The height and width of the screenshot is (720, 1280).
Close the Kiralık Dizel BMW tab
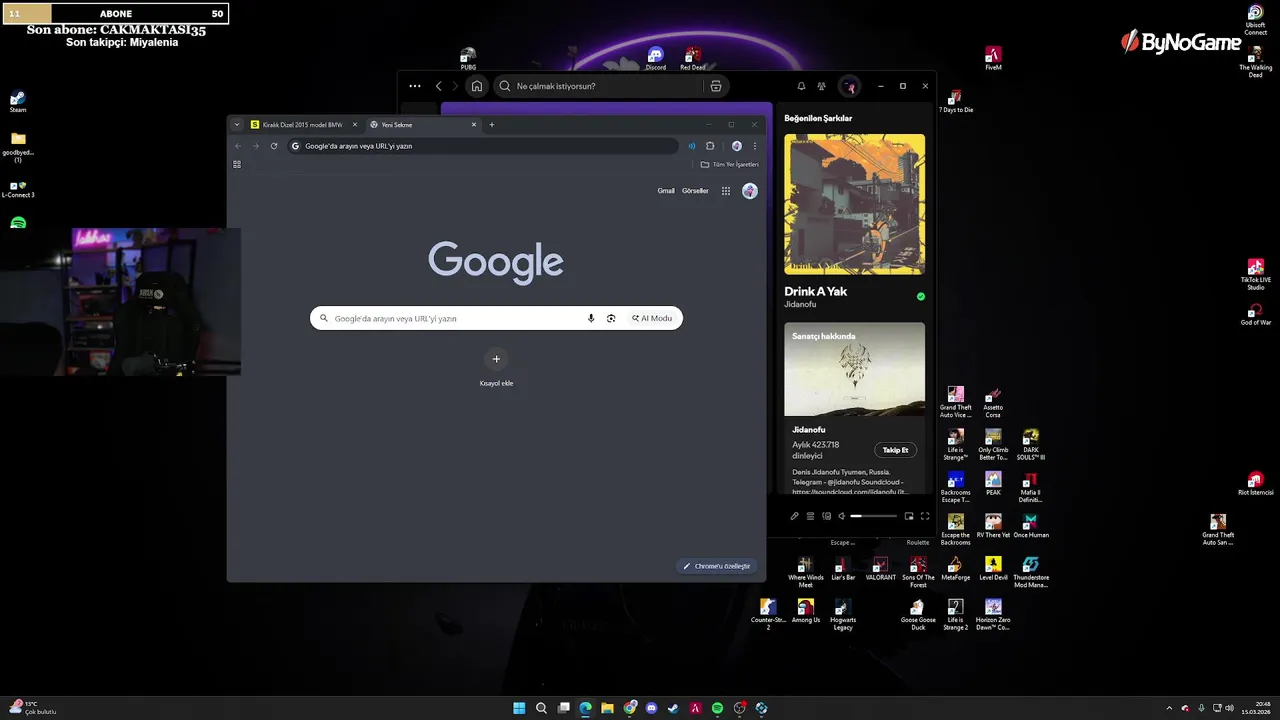point(354,125)
